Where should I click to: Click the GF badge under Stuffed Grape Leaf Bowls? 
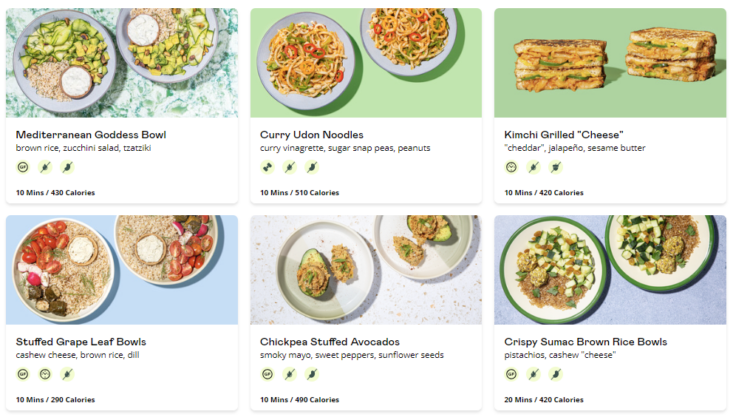22,374
